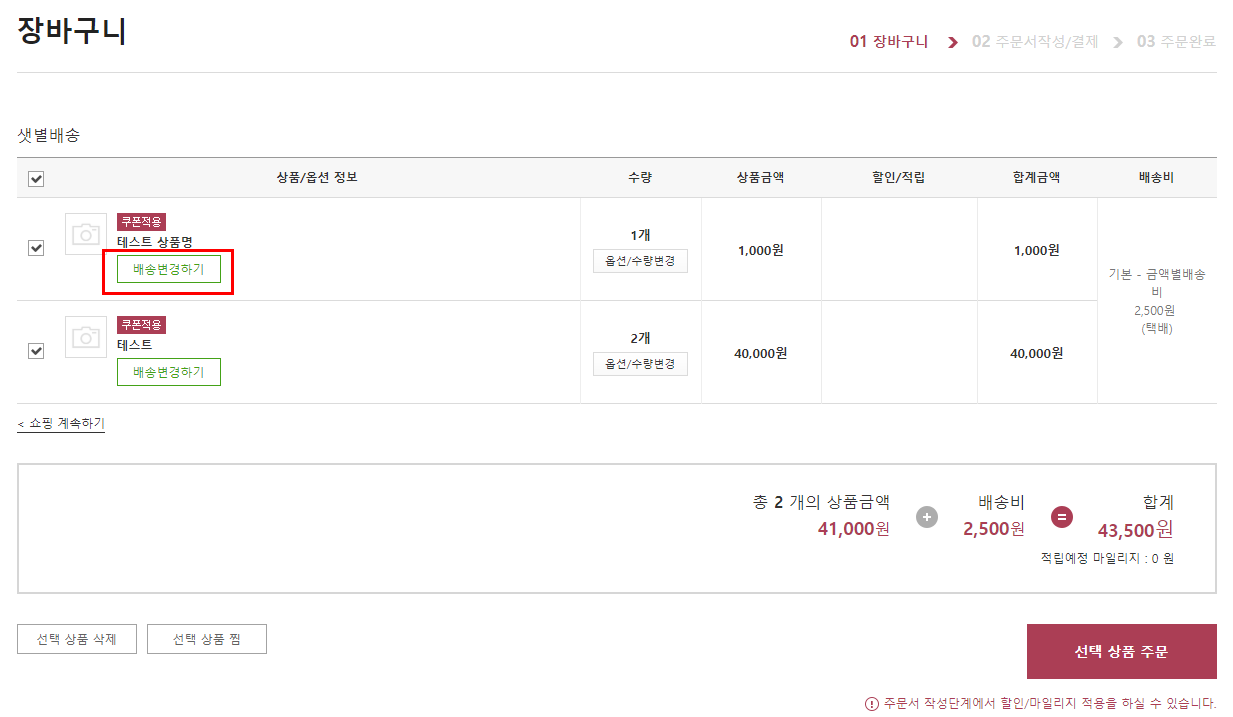This screenshot has height=717, width=1233.
Task: Open 옵션/수량변경 for the 1개 item
Action: tap(640, 261)
